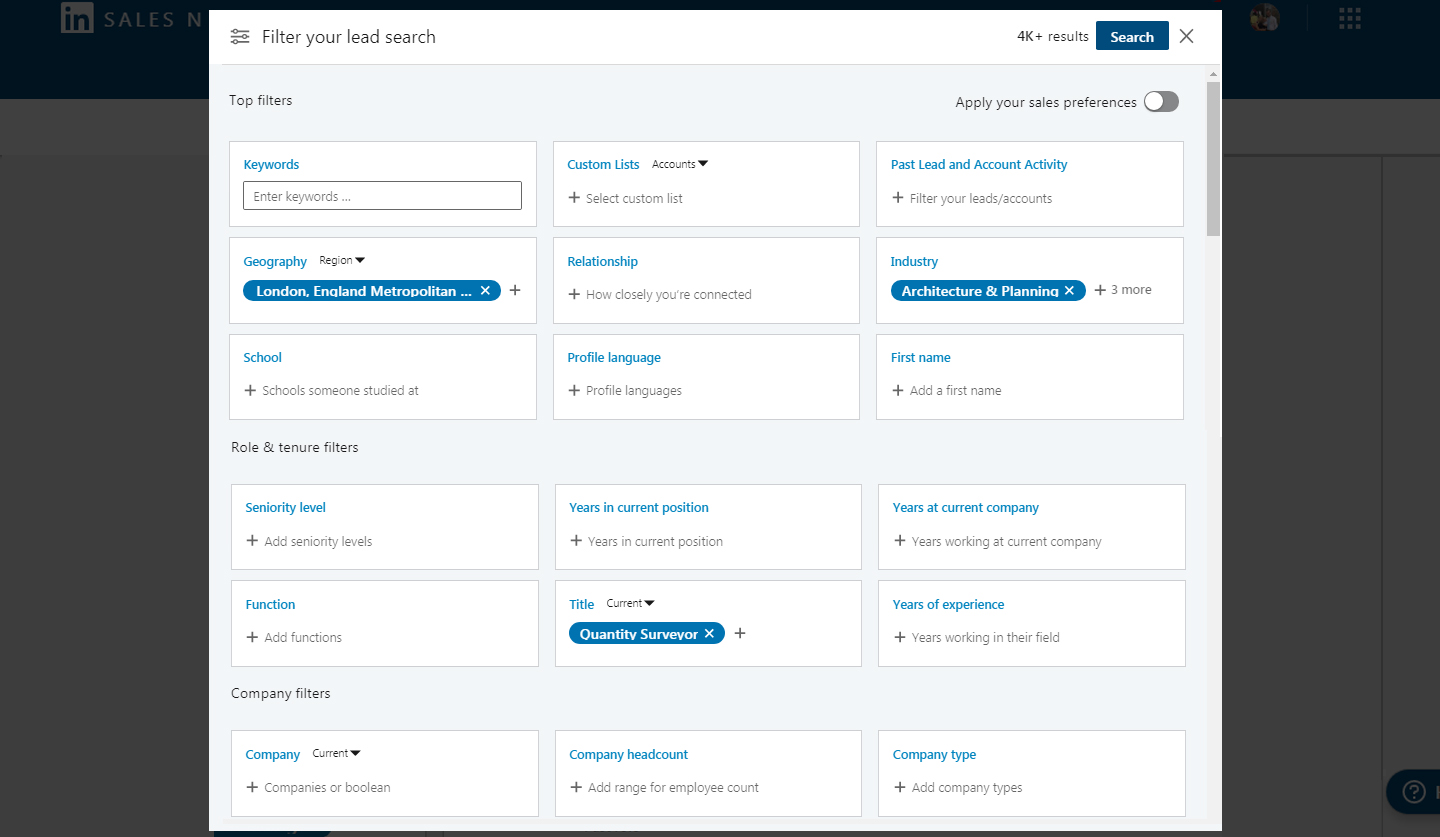The image size is (1440, 837).
Task: Click the dialog vertical scrollbar
Action: pyautogui.click(x=1214, y=160)
